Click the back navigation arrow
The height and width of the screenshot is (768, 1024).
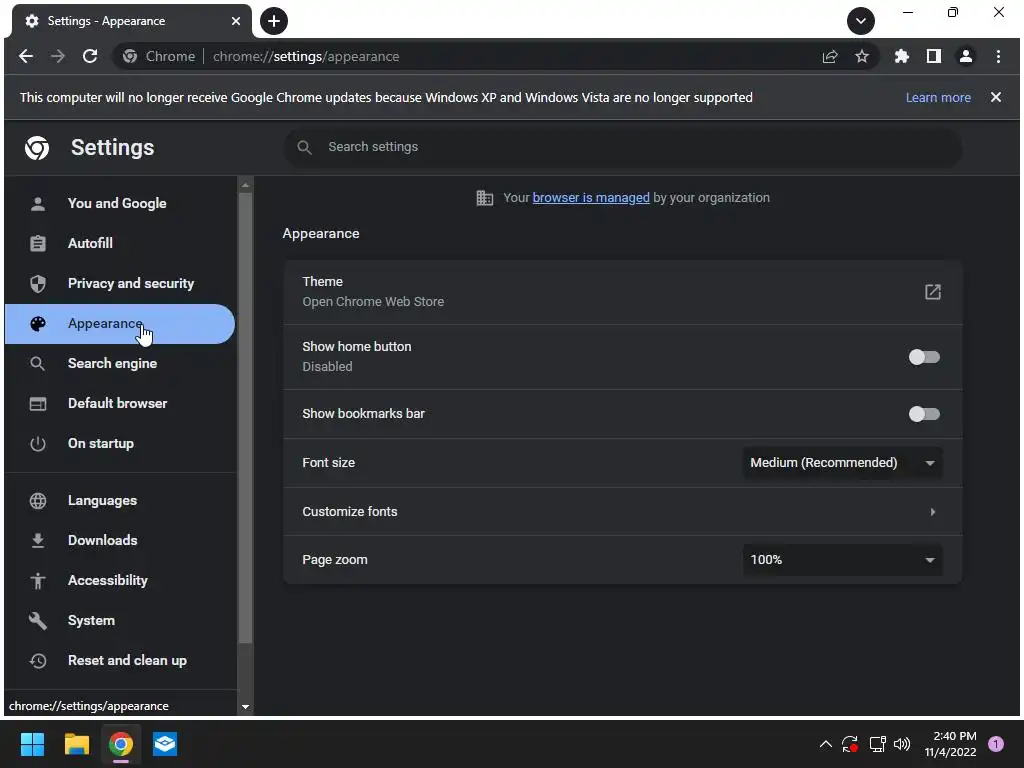pos(25,56)
